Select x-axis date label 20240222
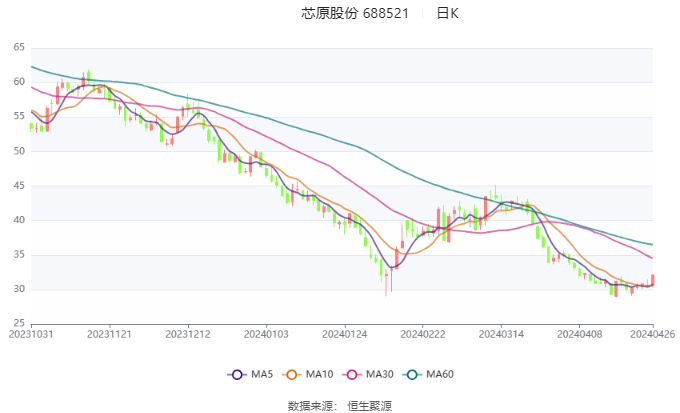The height and width of the screenshot is (413, 680). (423, 334)
